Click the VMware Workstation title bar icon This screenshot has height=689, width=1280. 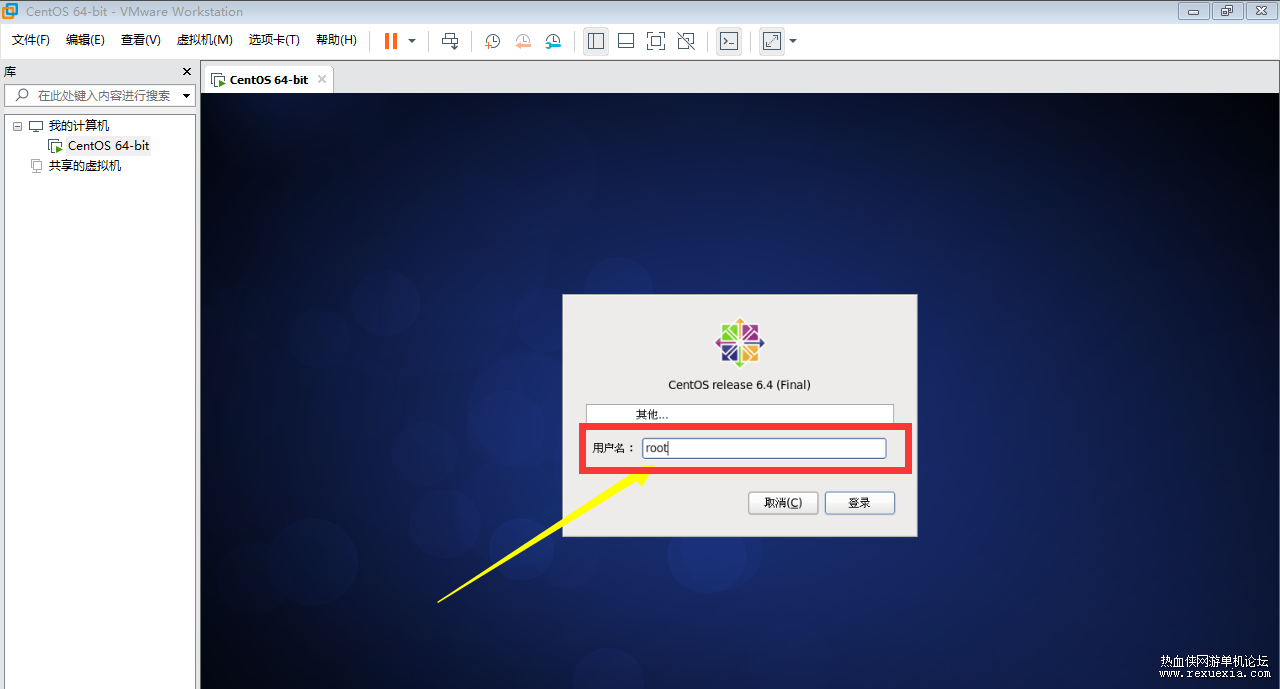coord(10,11)
